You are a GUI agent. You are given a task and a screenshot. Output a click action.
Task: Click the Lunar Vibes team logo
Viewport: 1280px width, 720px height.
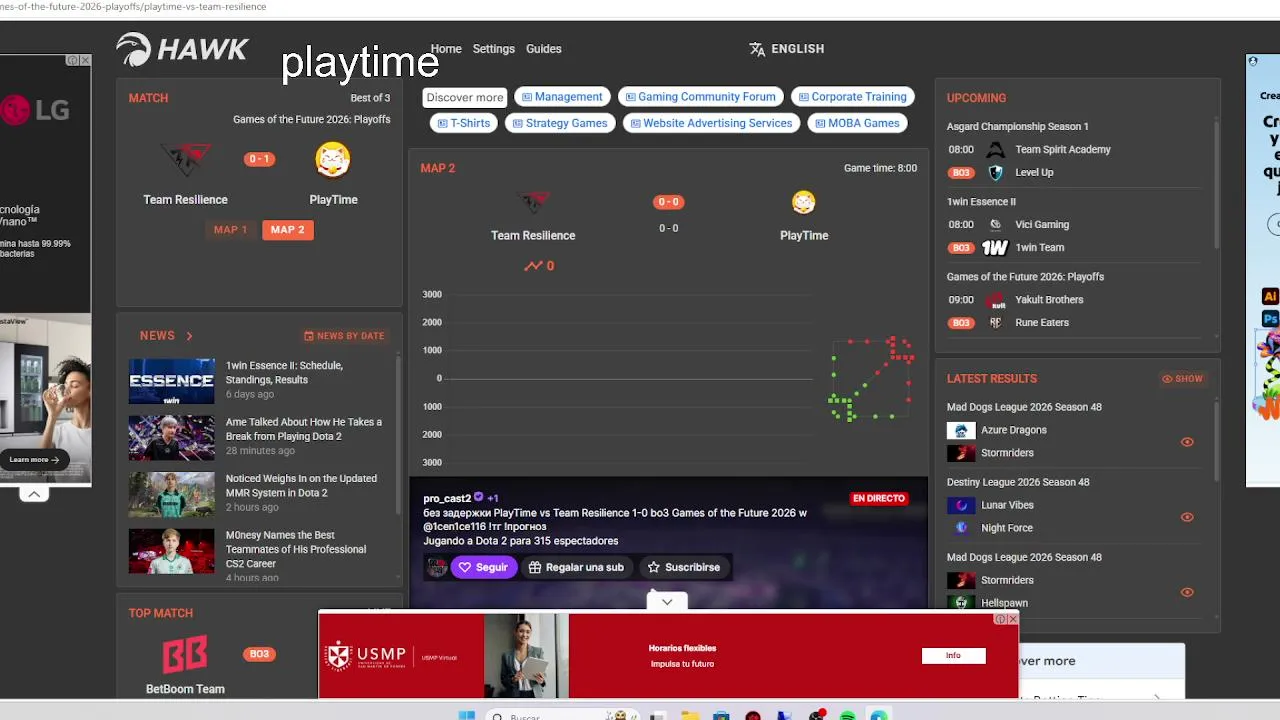point(961,506)
